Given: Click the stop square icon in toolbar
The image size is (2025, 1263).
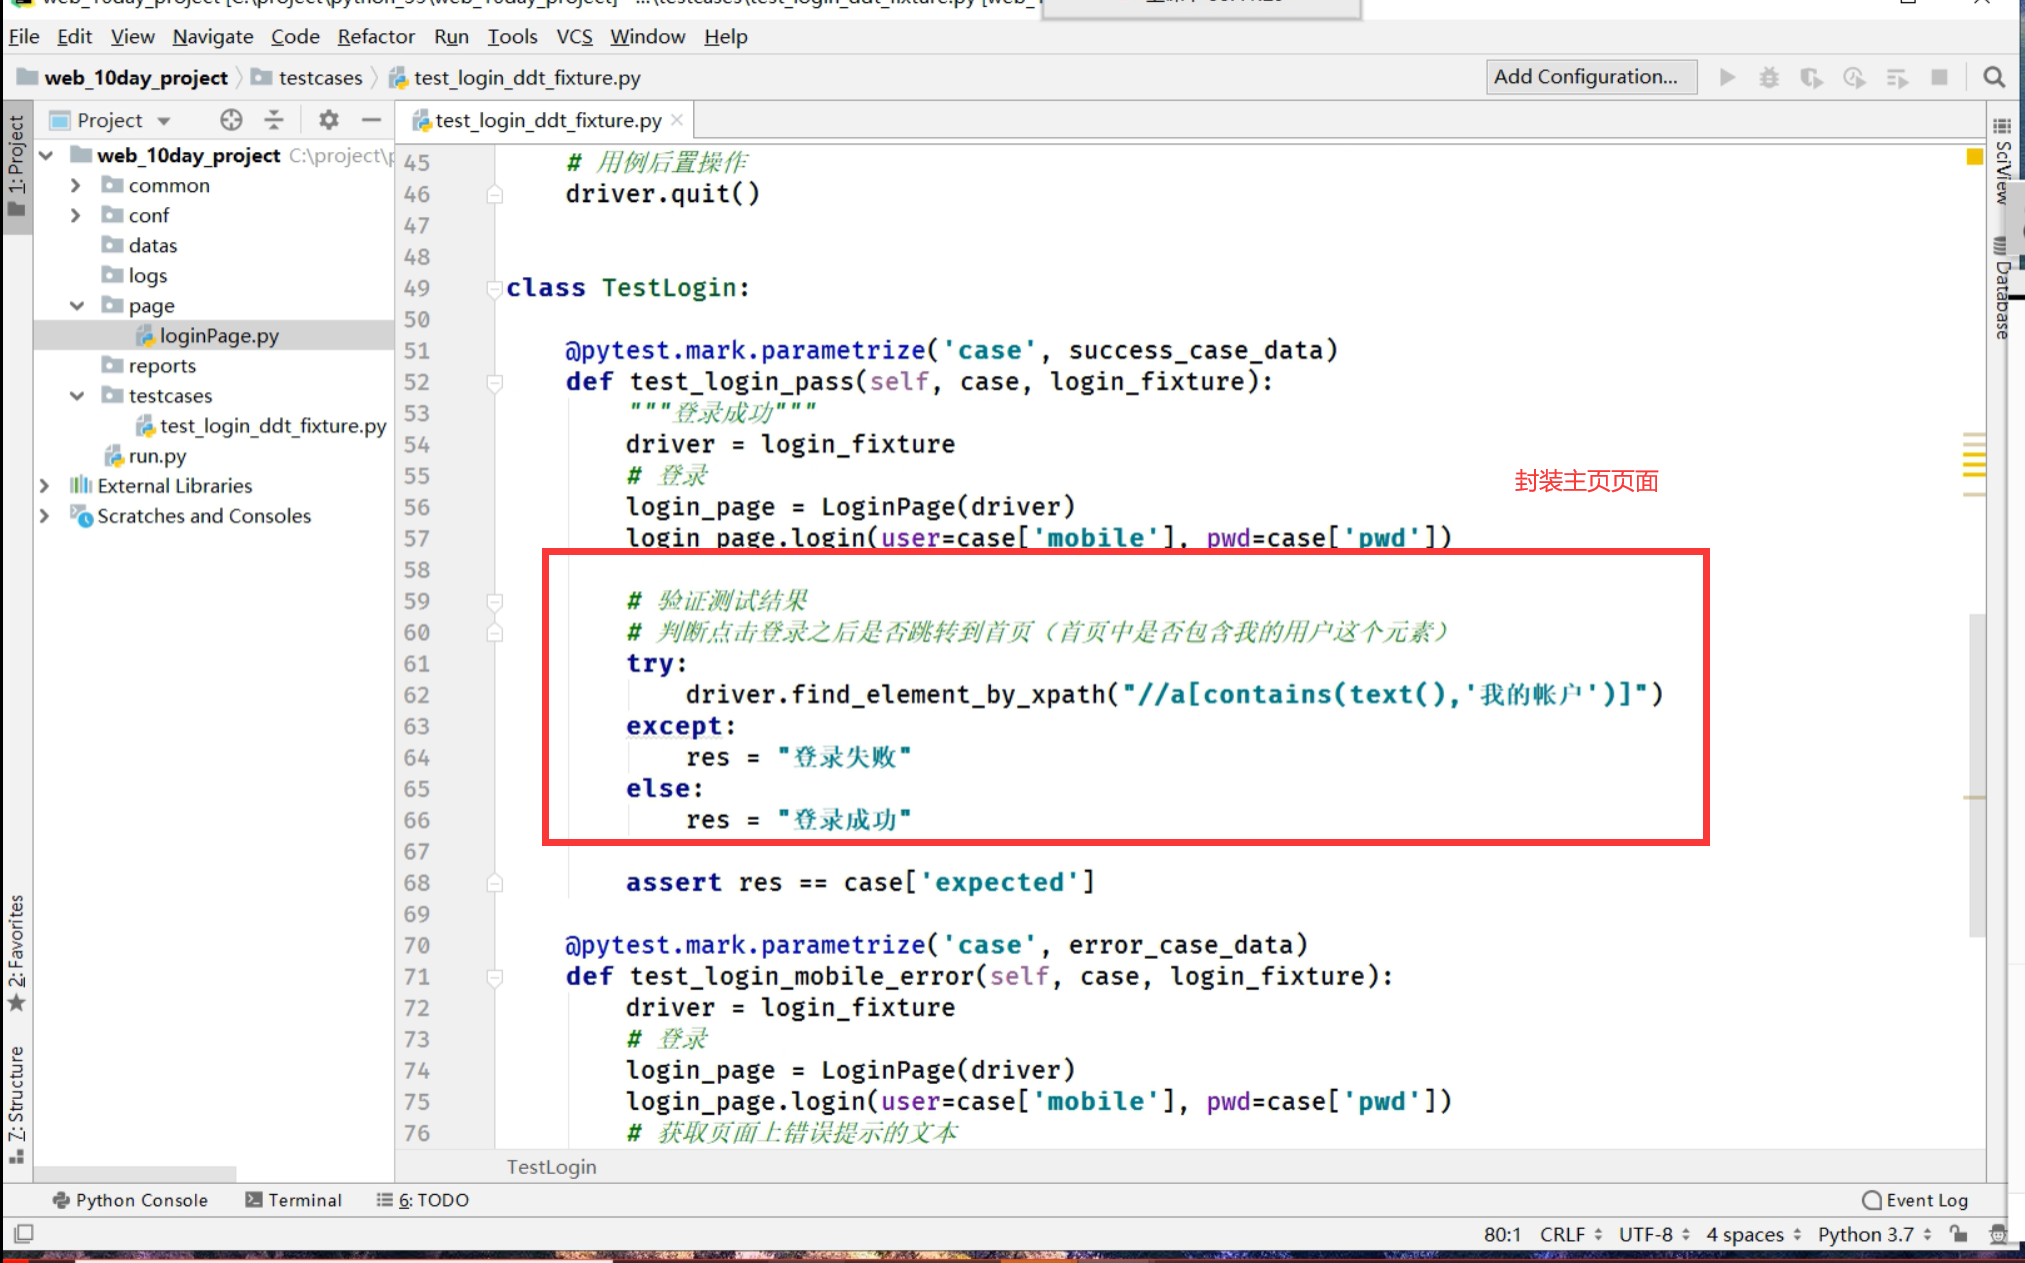Looking at the screenshot, I should point(1939,78).
